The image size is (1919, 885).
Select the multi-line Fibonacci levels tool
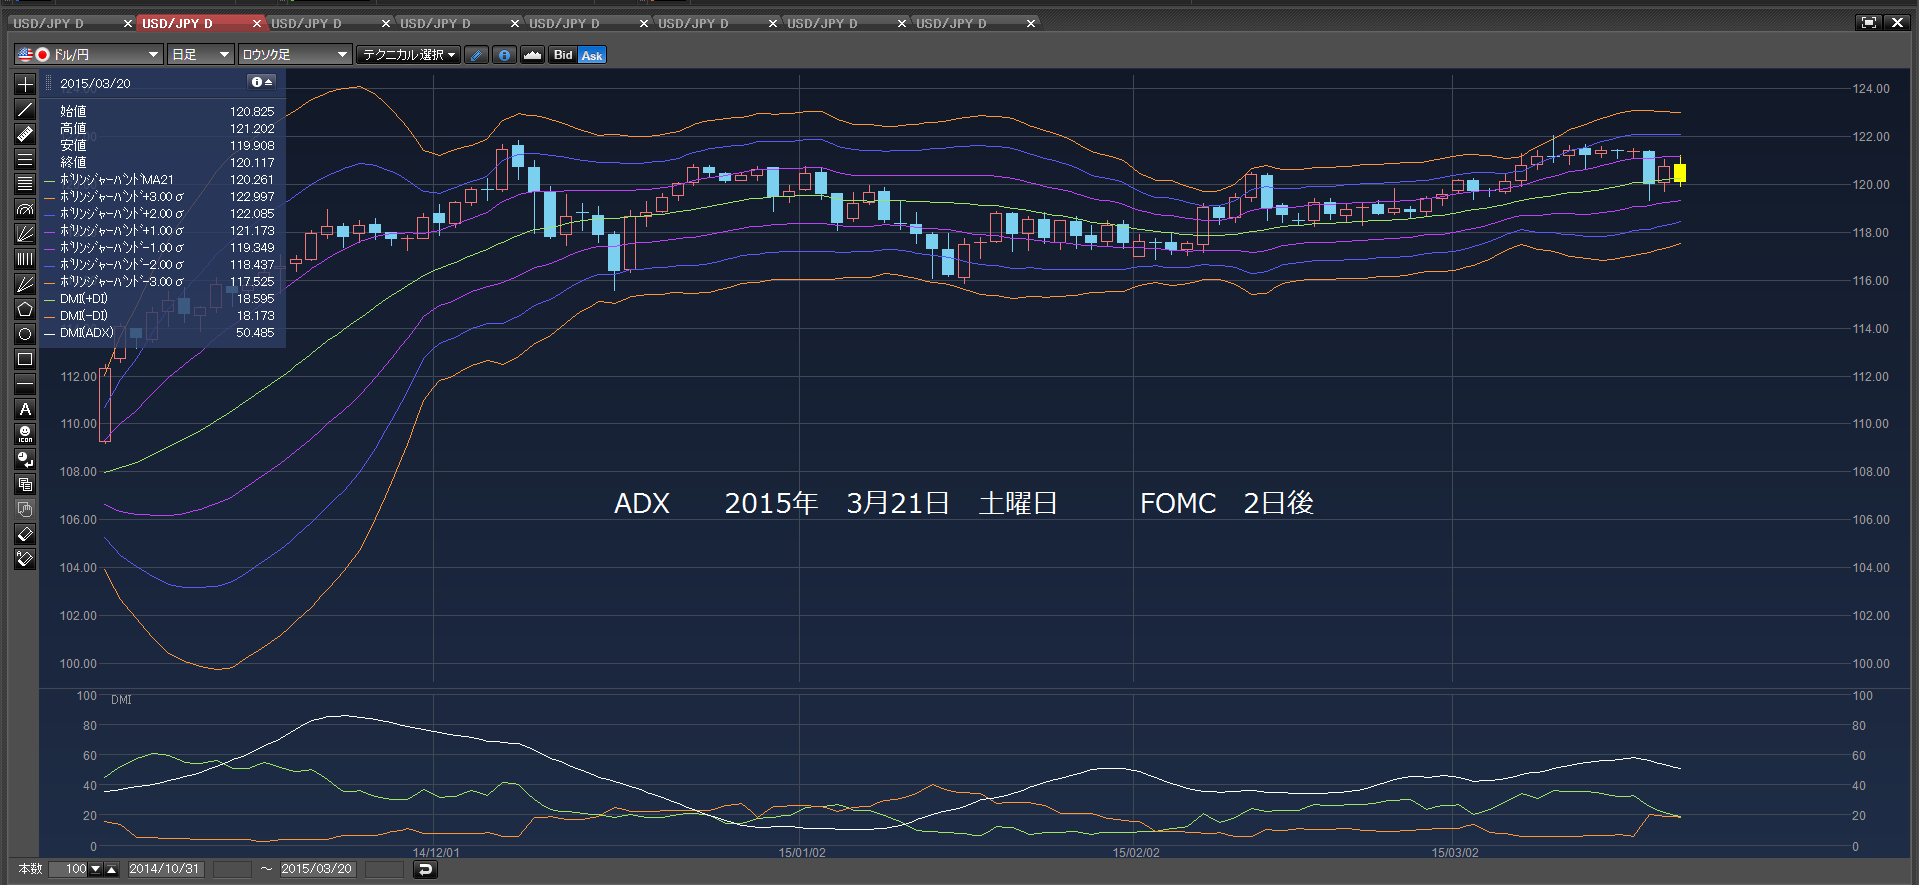[x=25, y=184]
